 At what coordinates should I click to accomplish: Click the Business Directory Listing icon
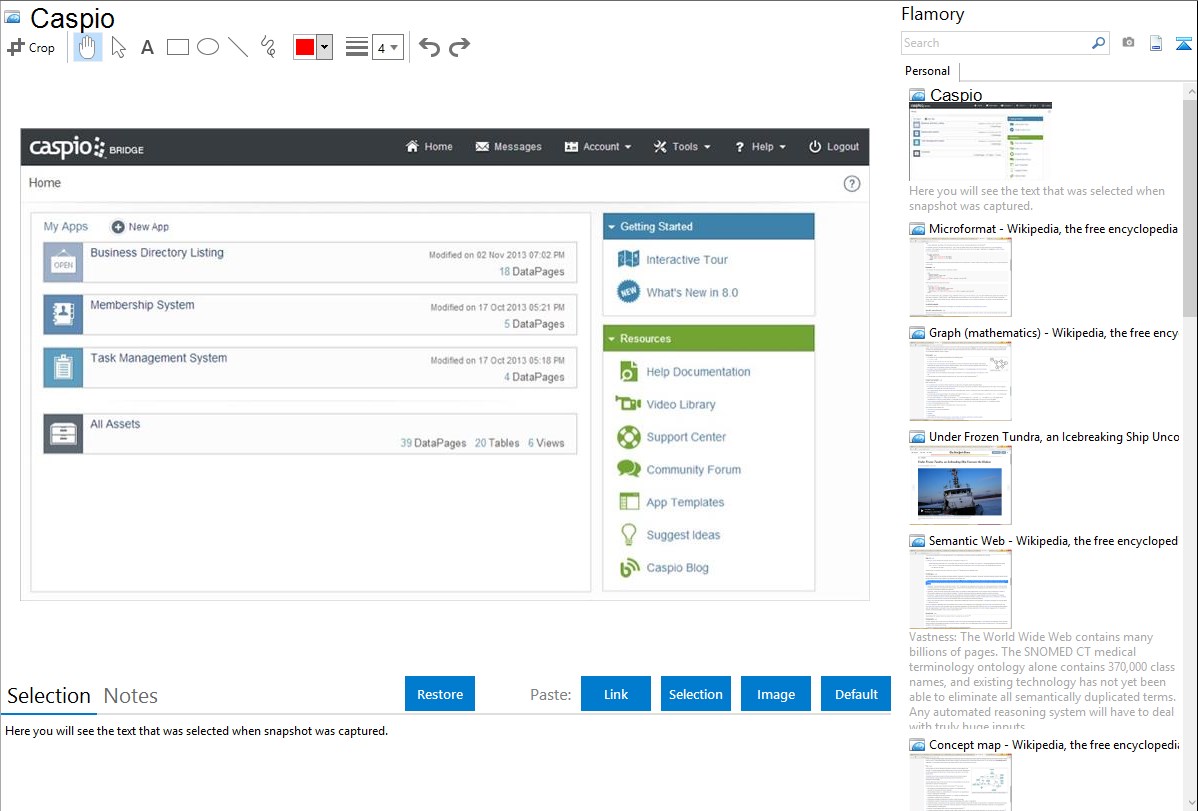[63, 262]
